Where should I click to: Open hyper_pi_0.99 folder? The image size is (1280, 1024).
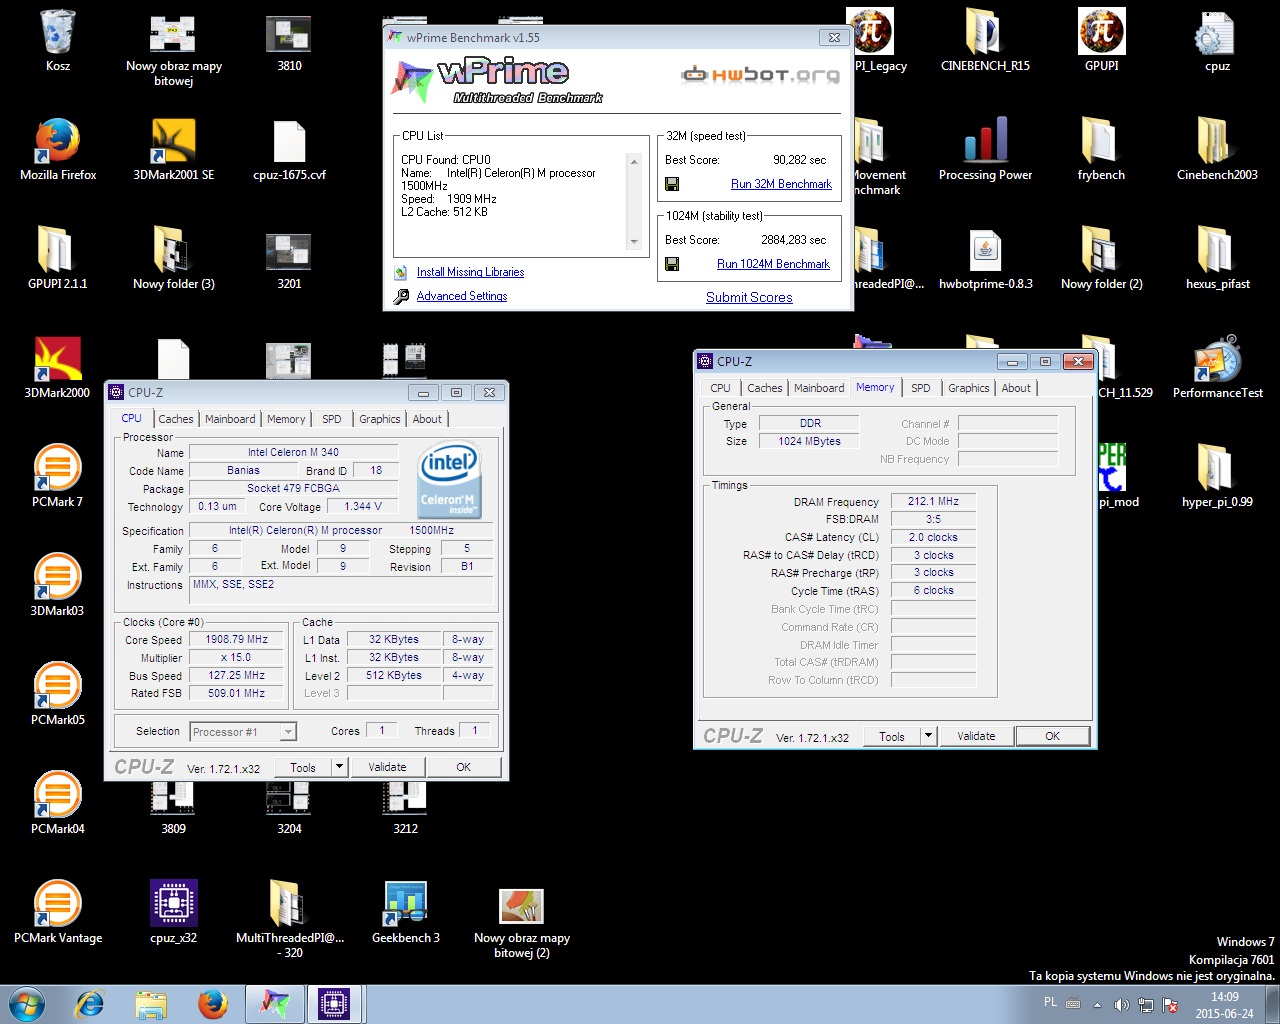[x=1217, y=477]
